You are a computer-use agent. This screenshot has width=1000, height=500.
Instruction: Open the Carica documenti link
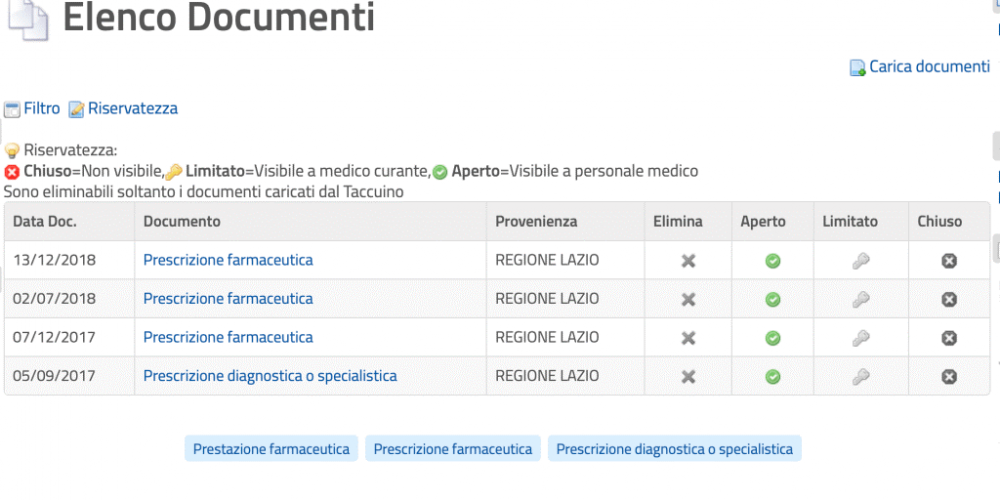[x=929, y=66]
